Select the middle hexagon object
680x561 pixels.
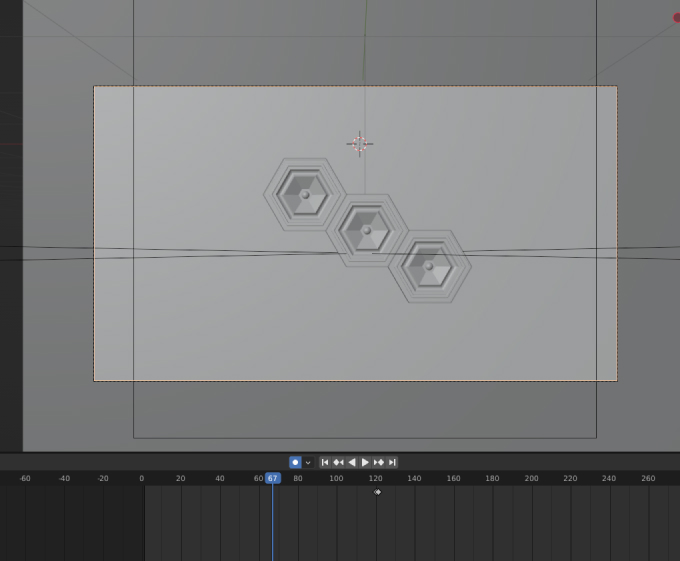367,230
